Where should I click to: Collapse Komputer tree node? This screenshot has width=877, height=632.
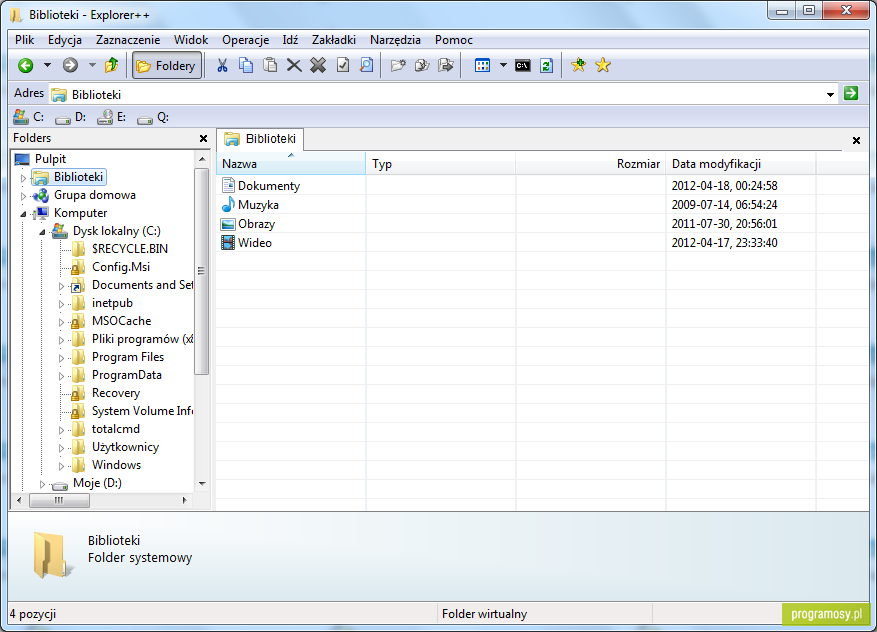click(23, 214)
